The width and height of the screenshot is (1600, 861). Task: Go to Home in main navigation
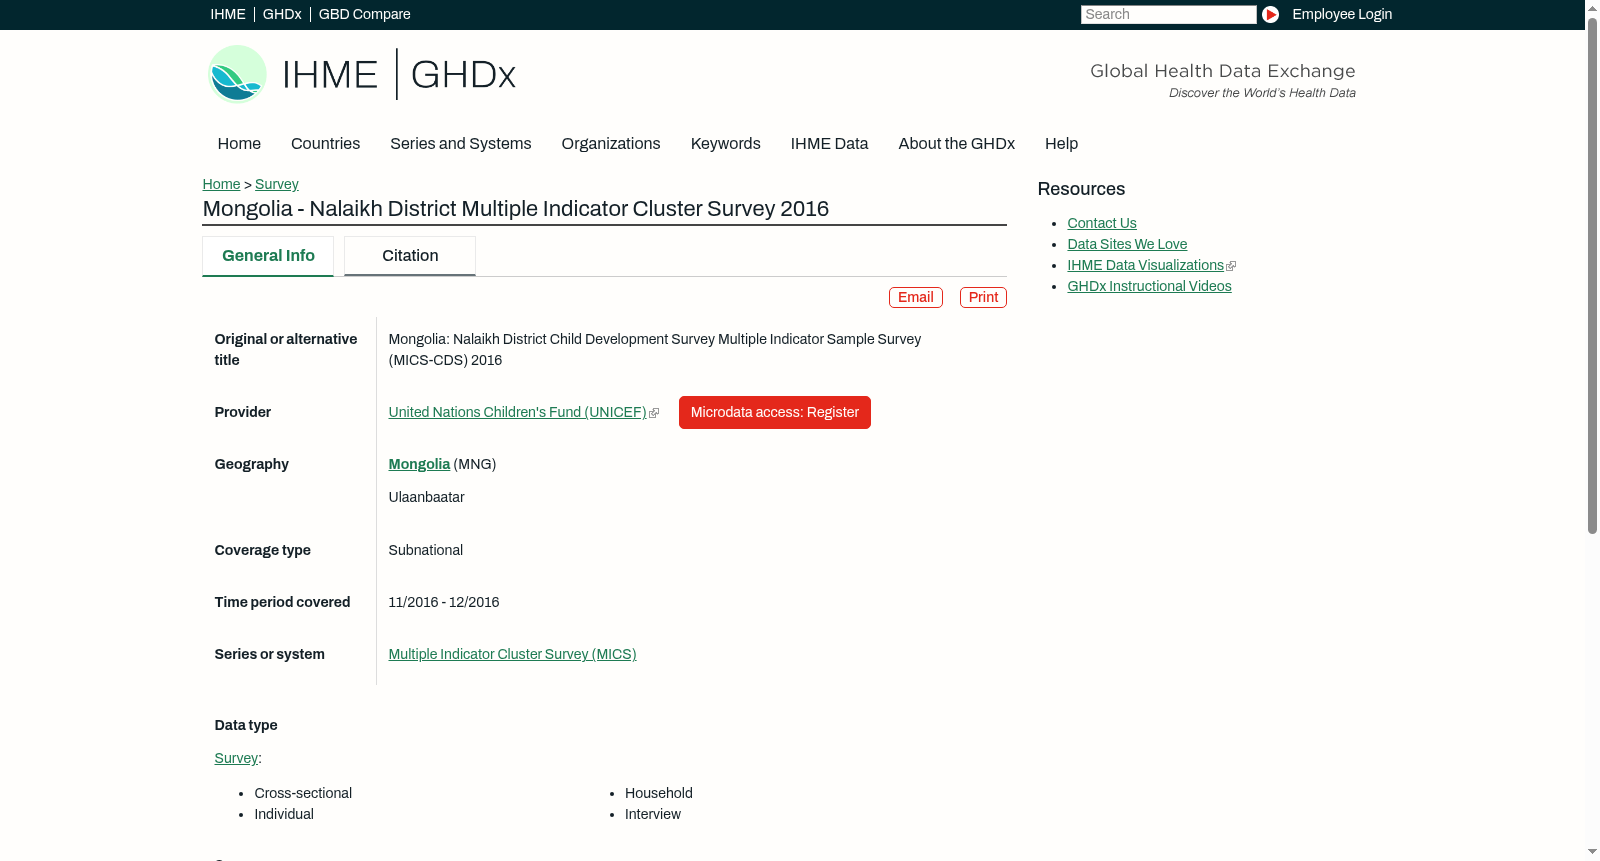[x=239, y=144]
